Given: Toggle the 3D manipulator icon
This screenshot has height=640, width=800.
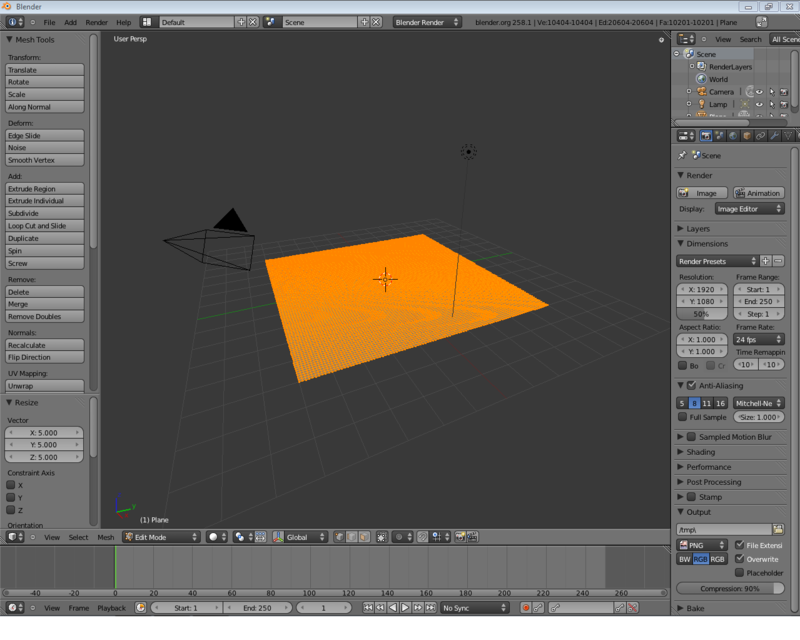Looking at the screenshot, I should click(278, 537).
